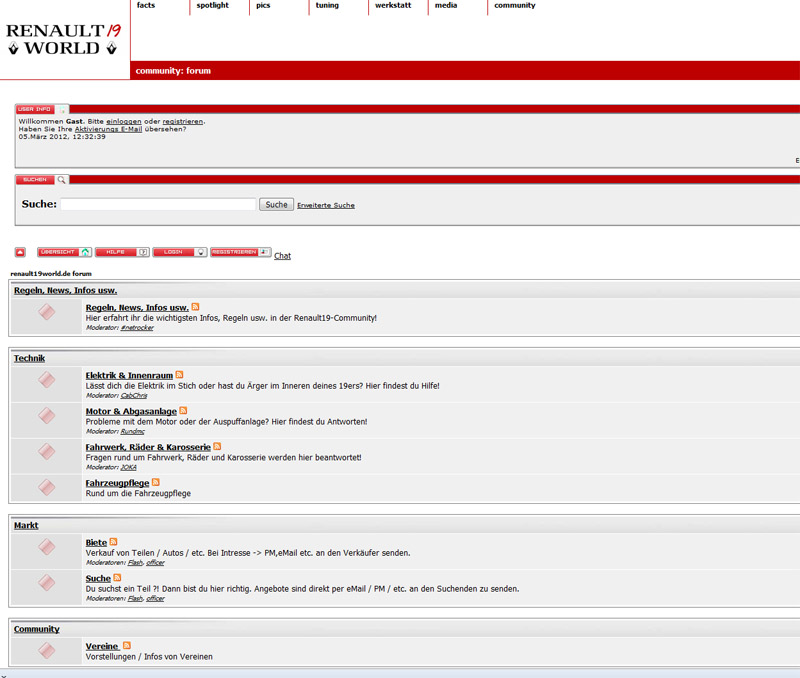The width and height of the screenshot is (800, 678).
Task: Click the Registrieren toolbar button
Action: point(240,252)
